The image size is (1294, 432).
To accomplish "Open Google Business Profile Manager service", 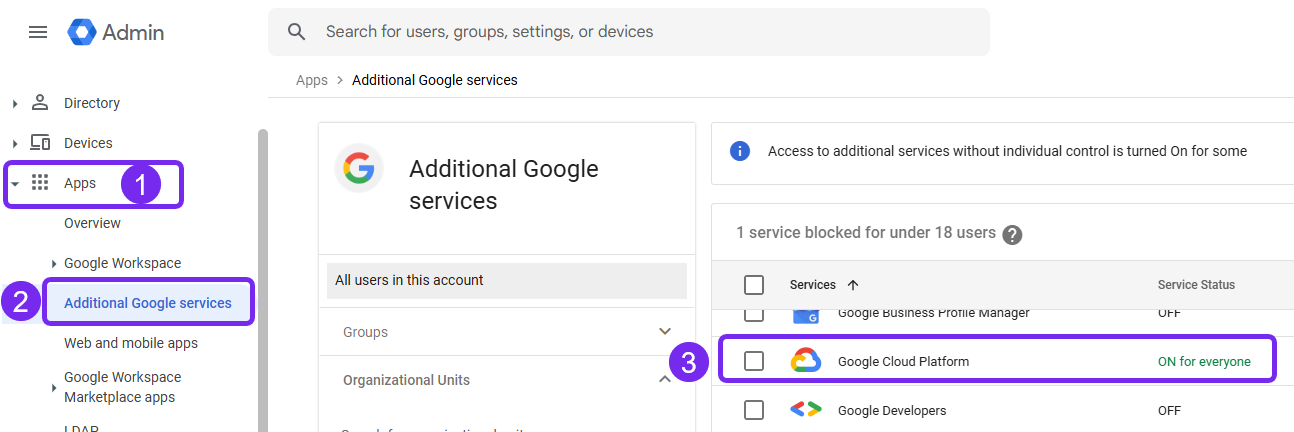I will [x=934, y=313].
